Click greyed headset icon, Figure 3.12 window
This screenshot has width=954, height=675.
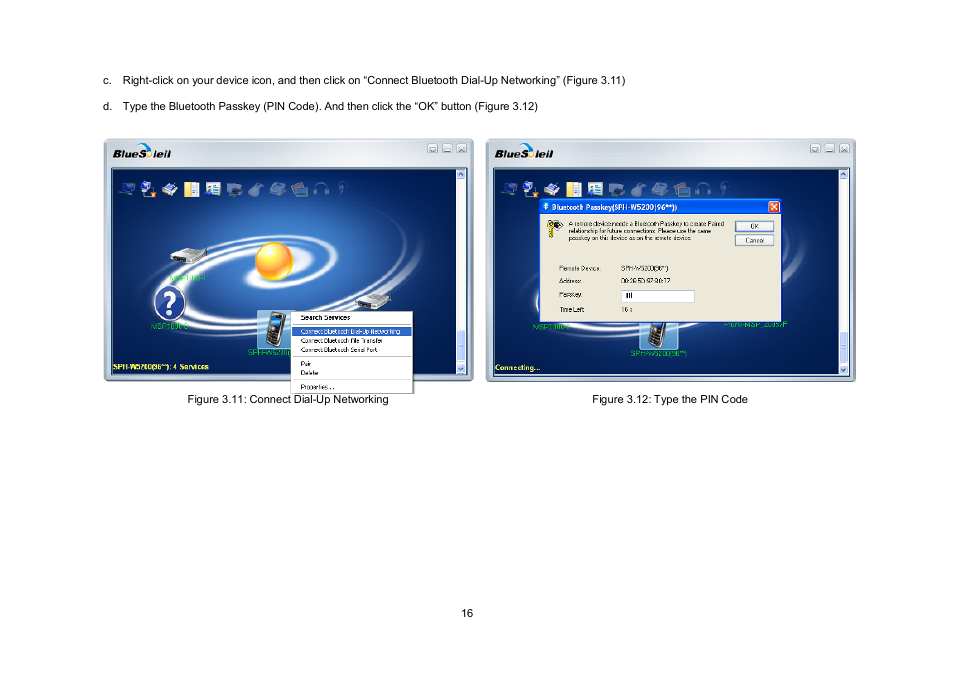(x=725, y=189)
